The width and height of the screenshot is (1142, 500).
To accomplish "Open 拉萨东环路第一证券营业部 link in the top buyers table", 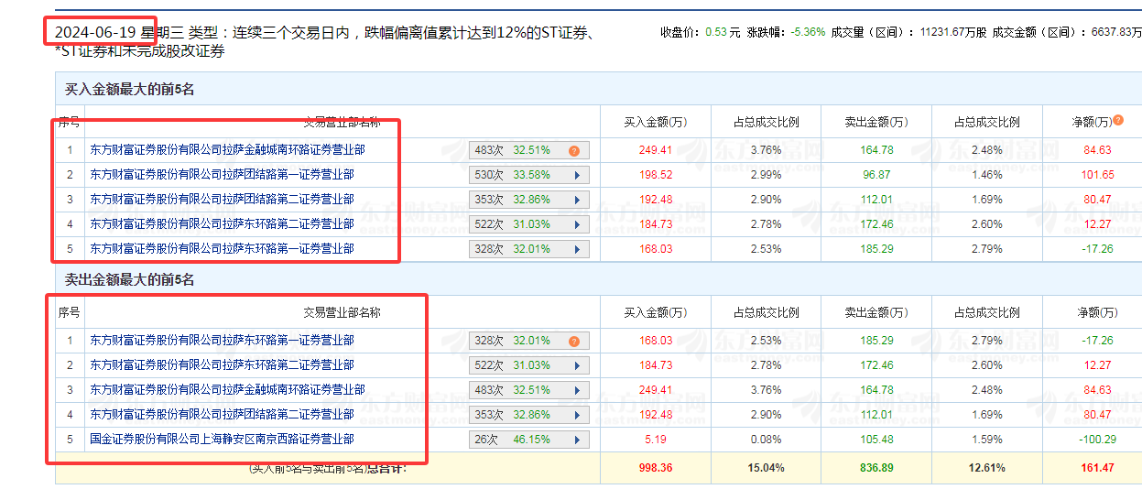I will [x=222, y=248].
